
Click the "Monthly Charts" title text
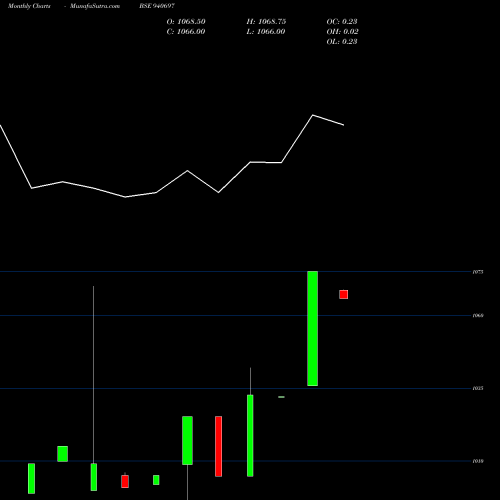click(x=29, y=6)
